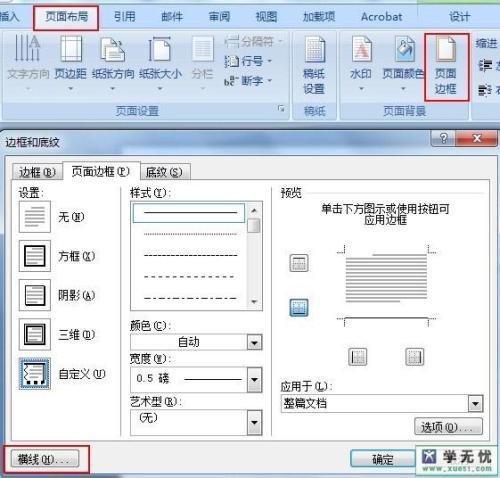Open the 分隔符 breaks menu

pyautogui.click(x=254, y=42)
